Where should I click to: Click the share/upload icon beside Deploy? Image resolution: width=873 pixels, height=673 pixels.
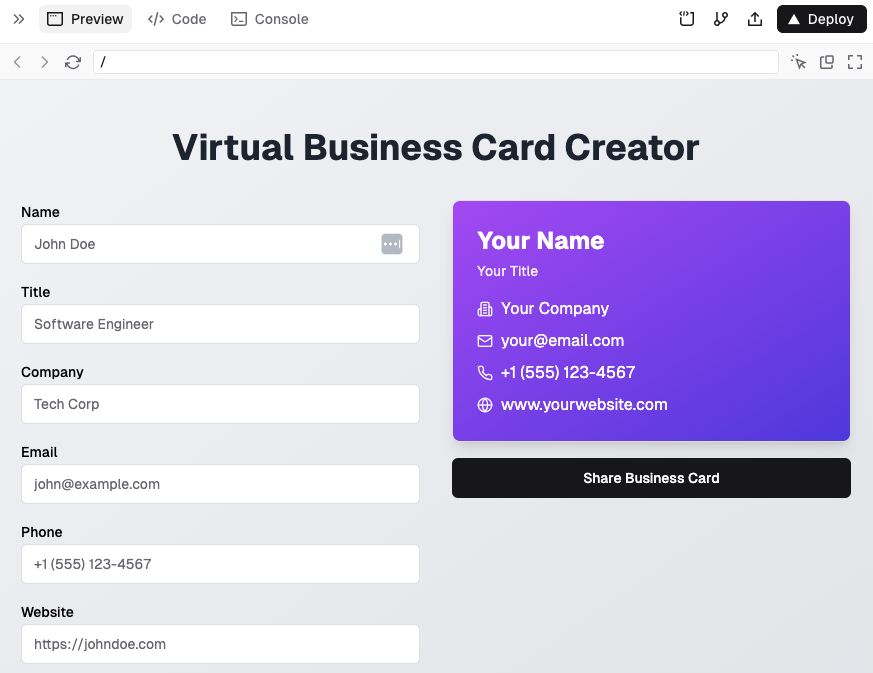[x=755, y=19]
